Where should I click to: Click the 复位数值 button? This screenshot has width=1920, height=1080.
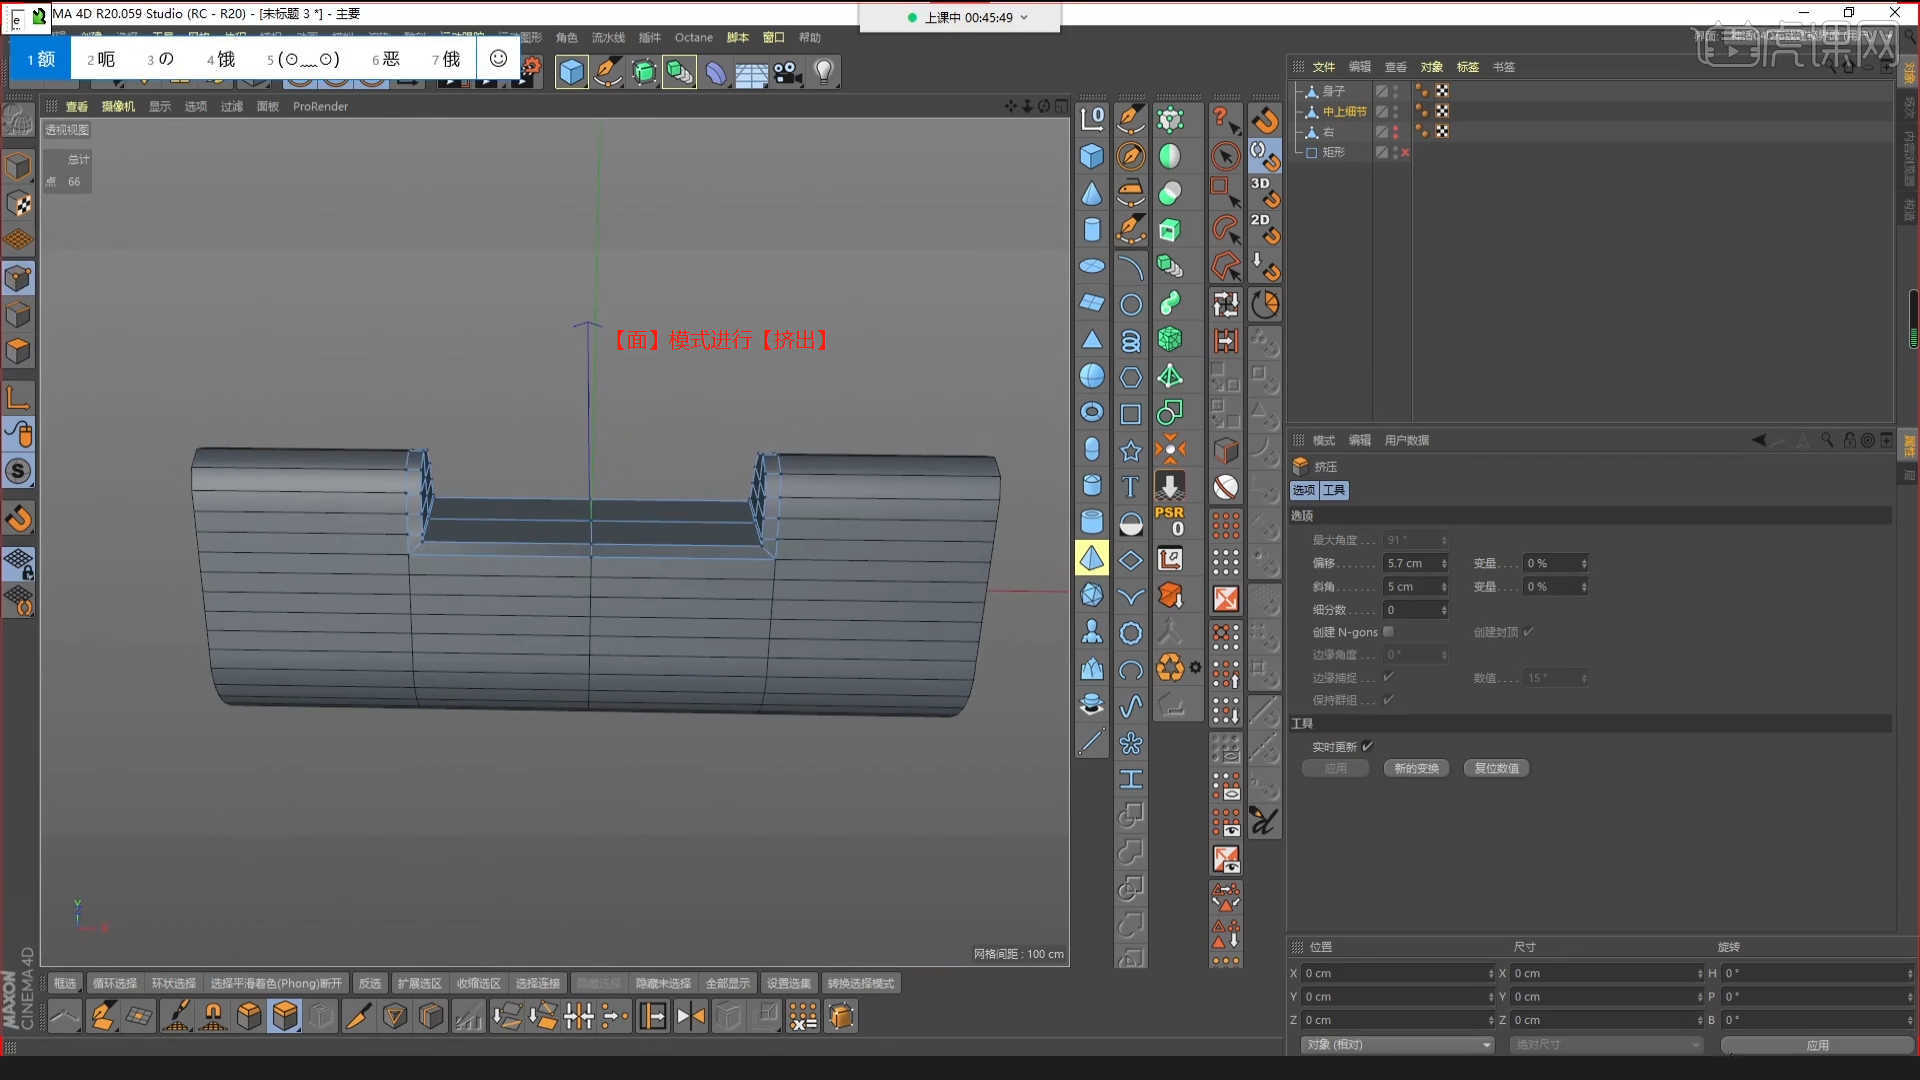coord(1497,768)
